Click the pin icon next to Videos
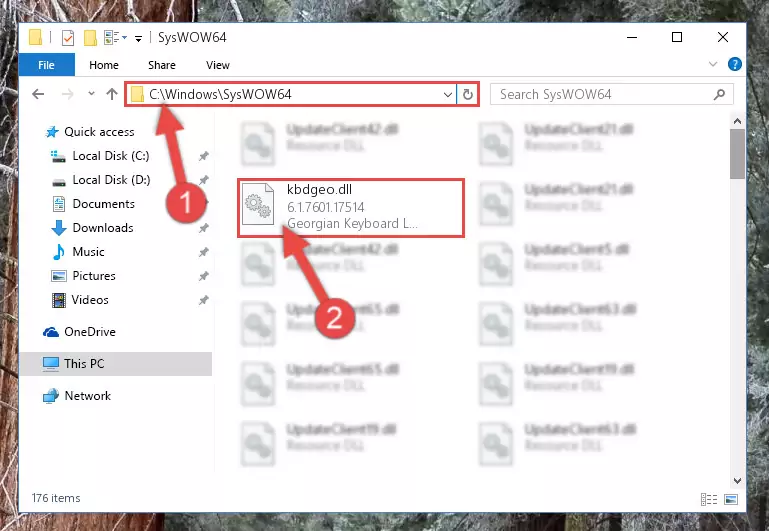 coord(204,300)
